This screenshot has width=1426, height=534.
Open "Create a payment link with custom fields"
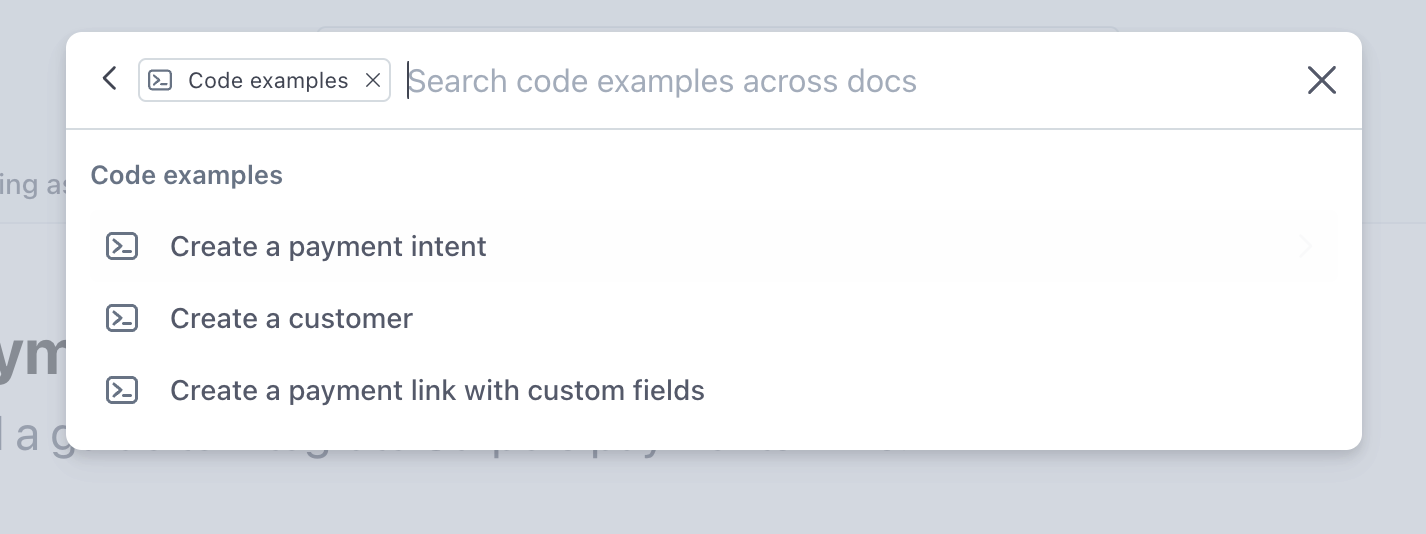pyautogui.click(x=437, y=390)
